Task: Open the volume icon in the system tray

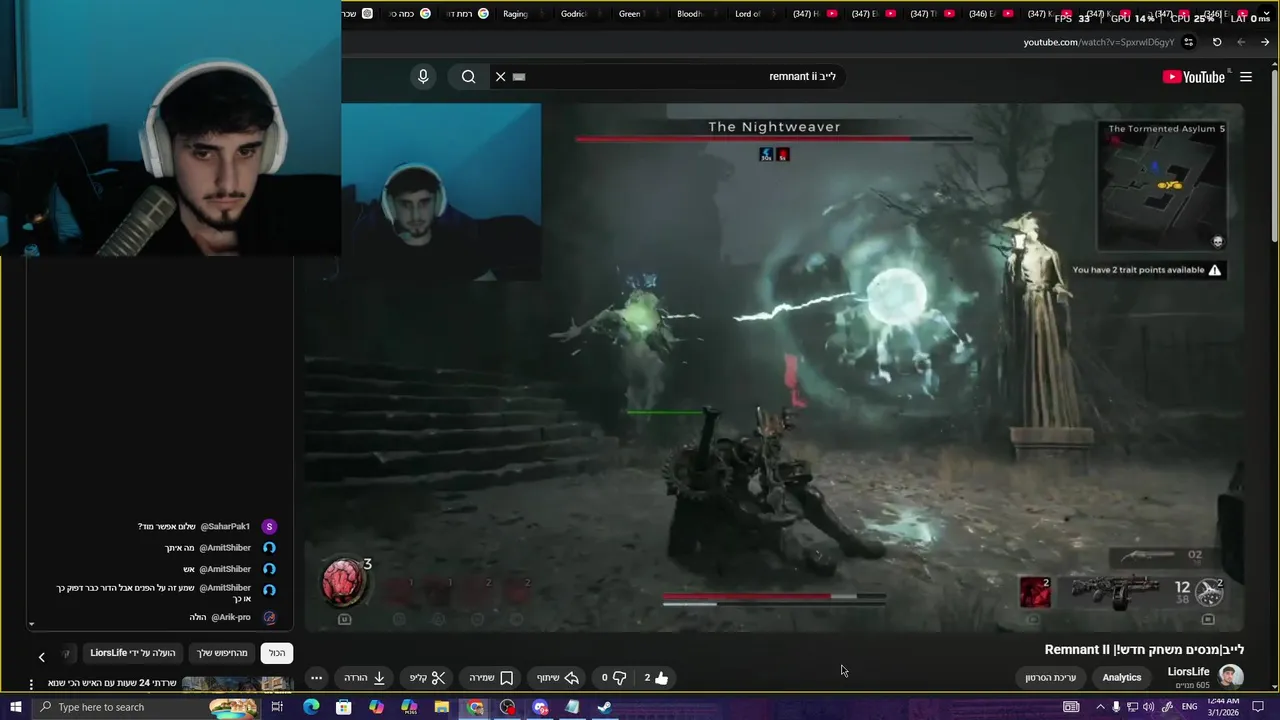Action: pos(1148,707)
